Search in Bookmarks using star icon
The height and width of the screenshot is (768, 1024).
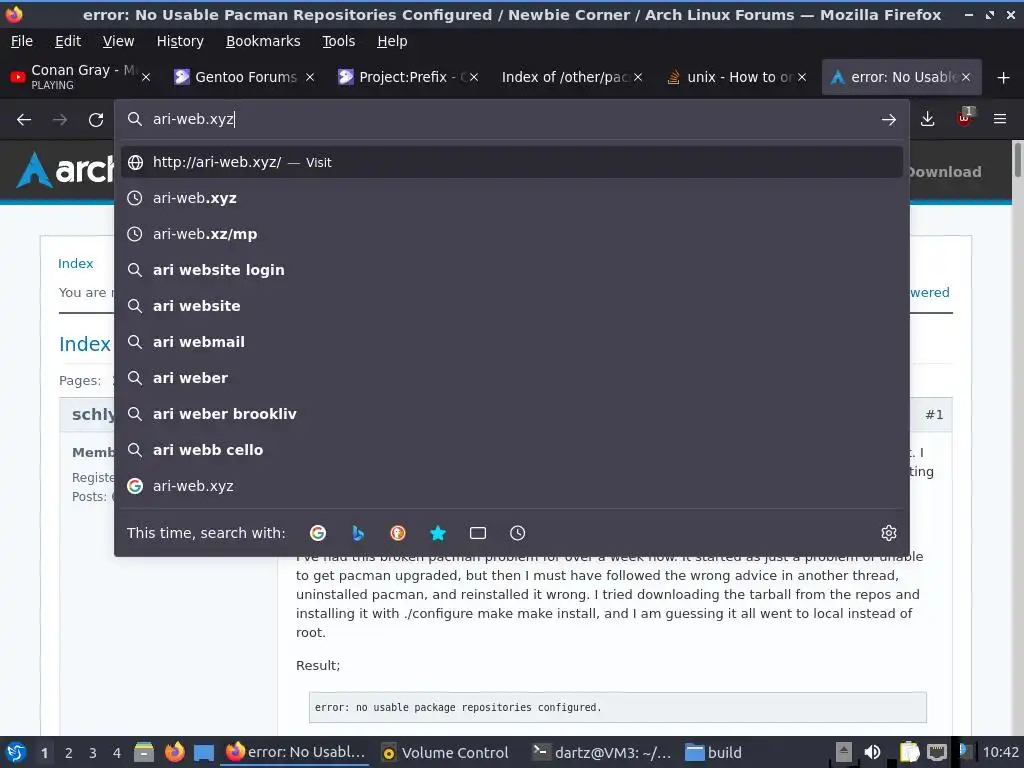(438, 533)
